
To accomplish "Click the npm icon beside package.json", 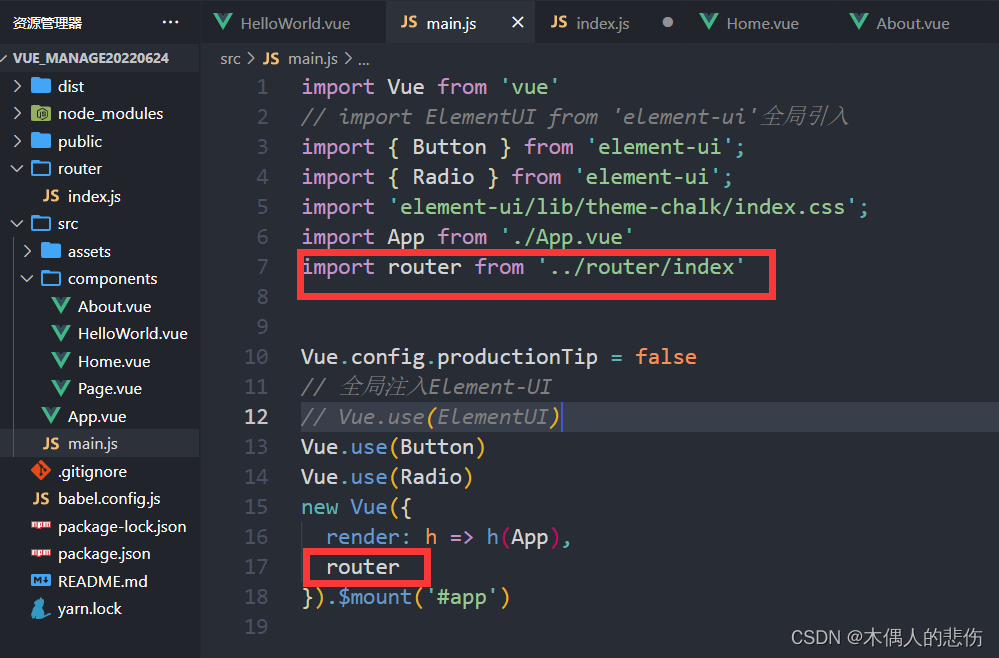I will 41,553.
